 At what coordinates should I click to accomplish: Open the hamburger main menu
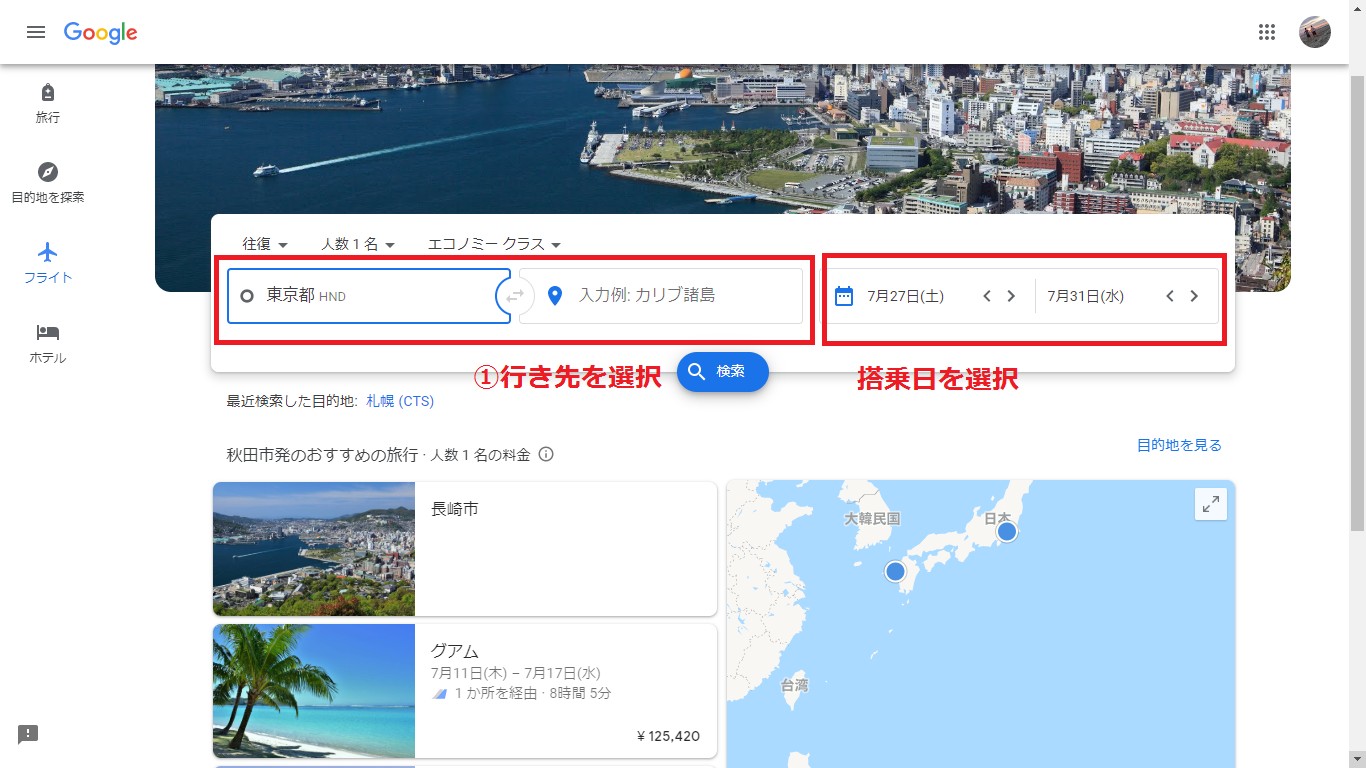tap(36, 32)
